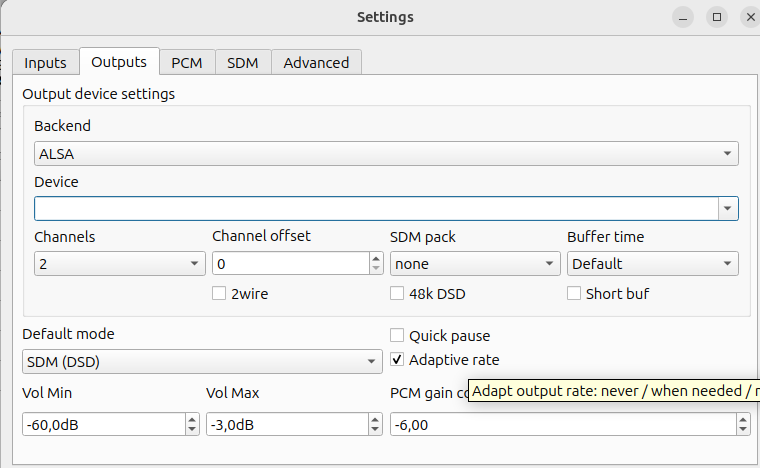Screen dimensions: 760x468
Task: Uncheck the Adaptive rate checkbox
Action: 397,360
